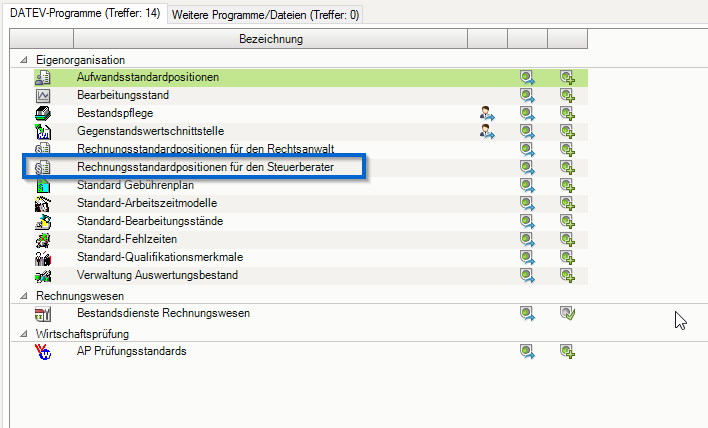Viewport: 708px width, 428px height.
Task: Click the Bezeichnung column header
Action: pos(270,39)
